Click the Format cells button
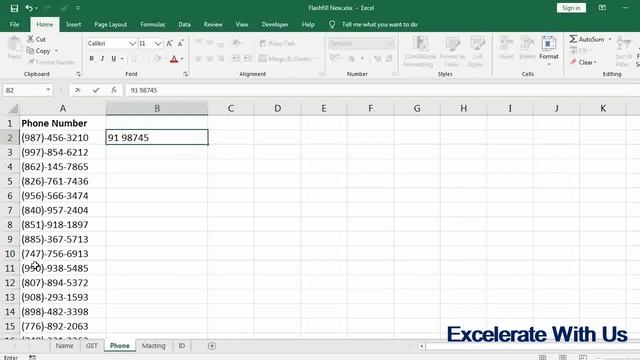 [549, 50]
